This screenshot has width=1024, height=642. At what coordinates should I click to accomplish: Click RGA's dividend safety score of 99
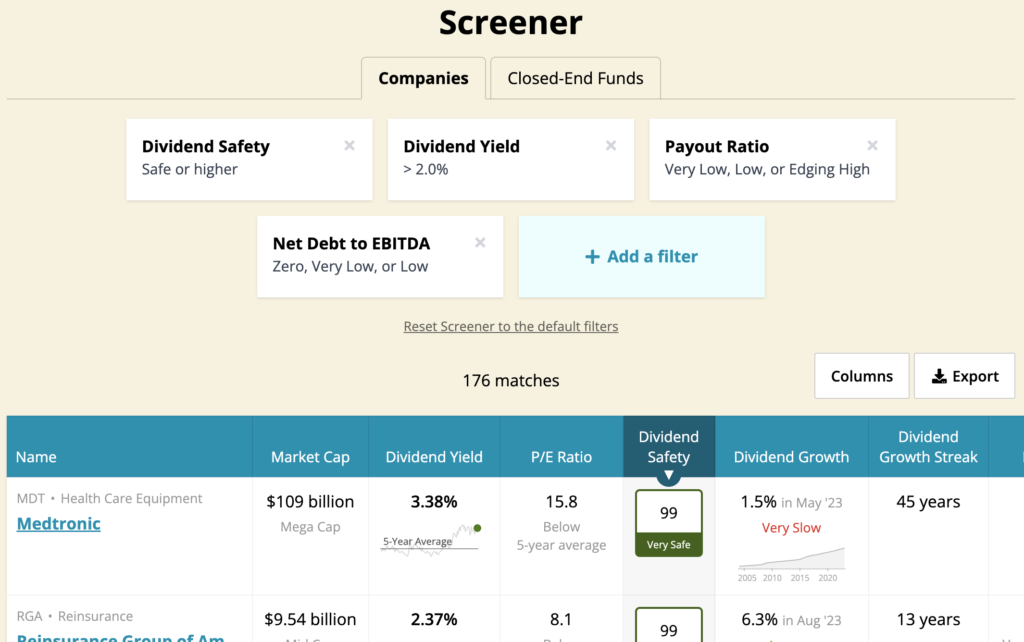[x=668, y=629]
